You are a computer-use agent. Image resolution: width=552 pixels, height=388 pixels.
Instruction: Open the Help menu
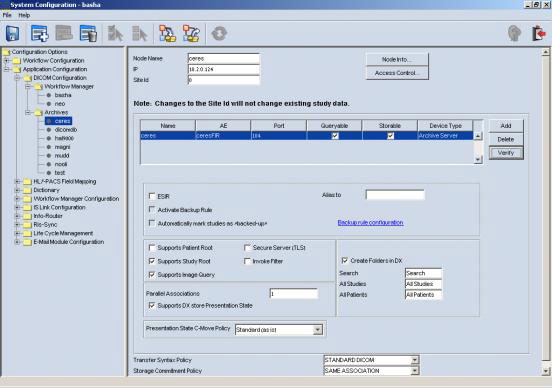(24, 15)
